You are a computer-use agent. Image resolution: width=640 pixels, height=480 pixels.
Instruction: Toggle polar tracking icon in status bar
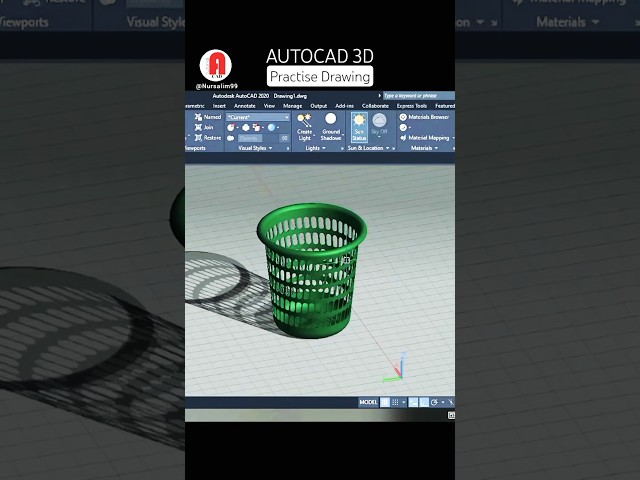tap(435, 402)
